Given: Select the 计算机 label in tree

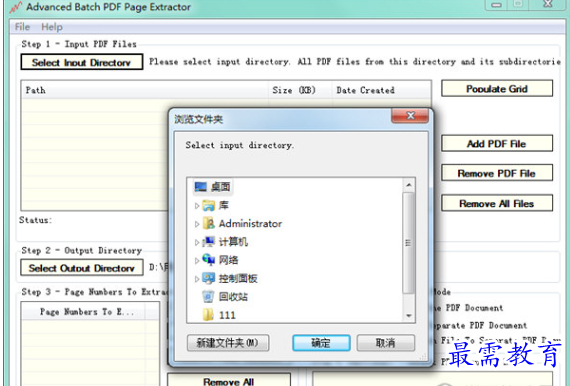Looking at the screenshot, I should coord(233,242).
